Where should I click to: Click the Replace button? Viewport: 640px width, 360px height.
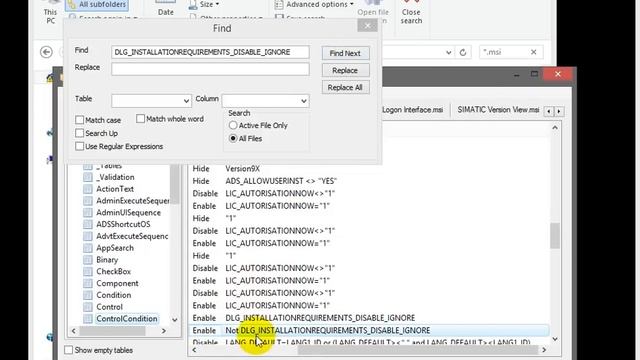(x=345, y=70)
